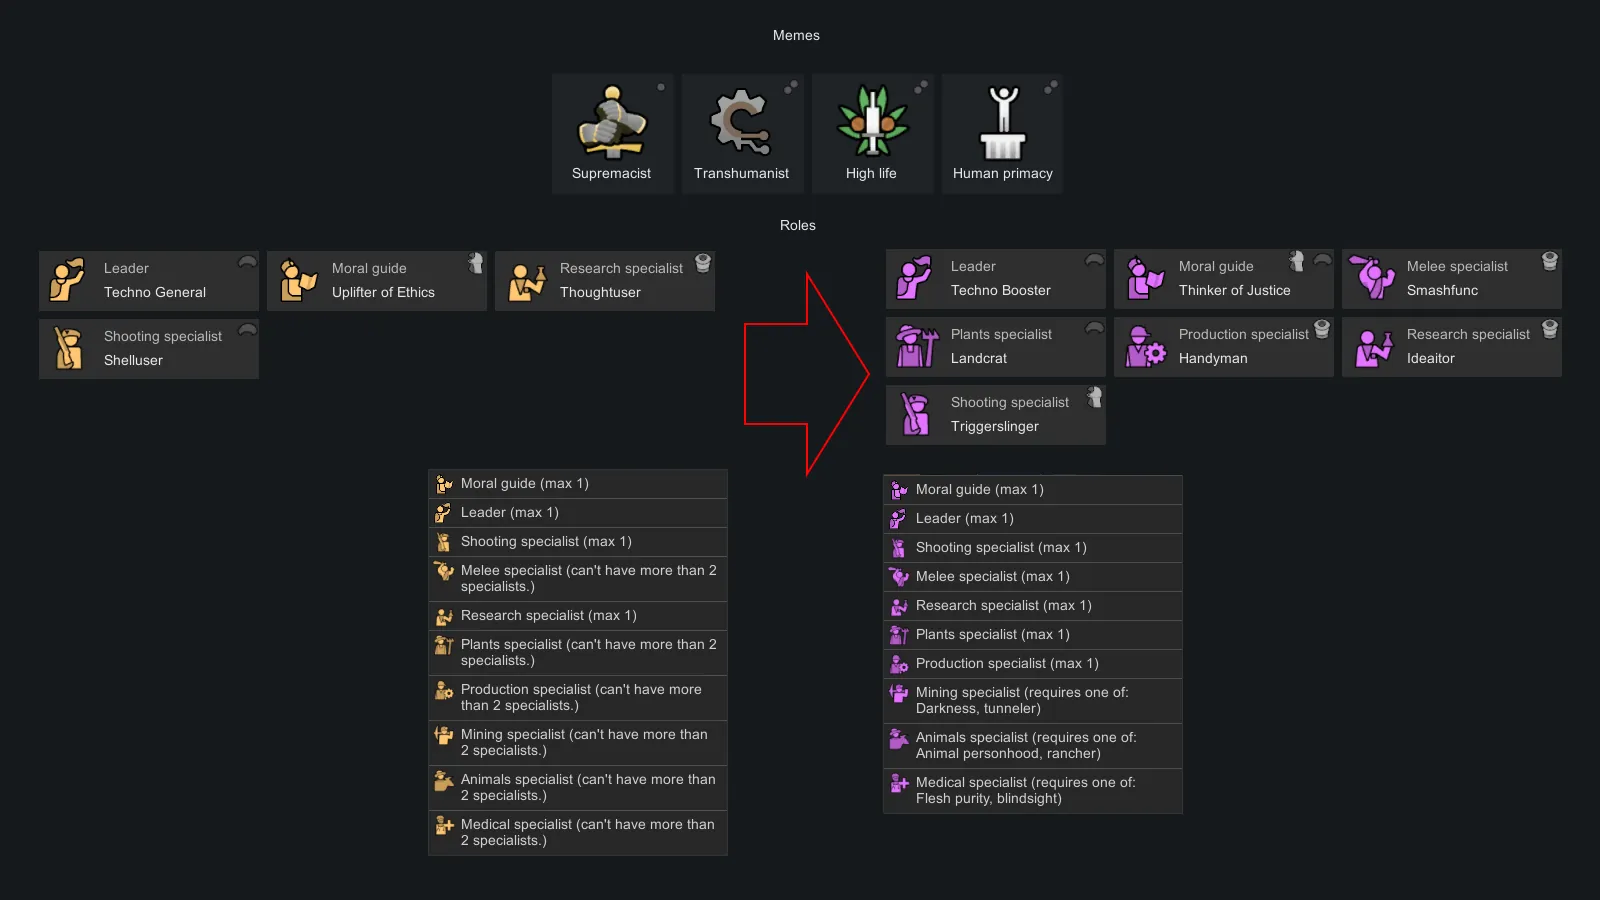Choose Moral guide (max 1) in left list
This screenshot has width=1600, height=900.
578,484
